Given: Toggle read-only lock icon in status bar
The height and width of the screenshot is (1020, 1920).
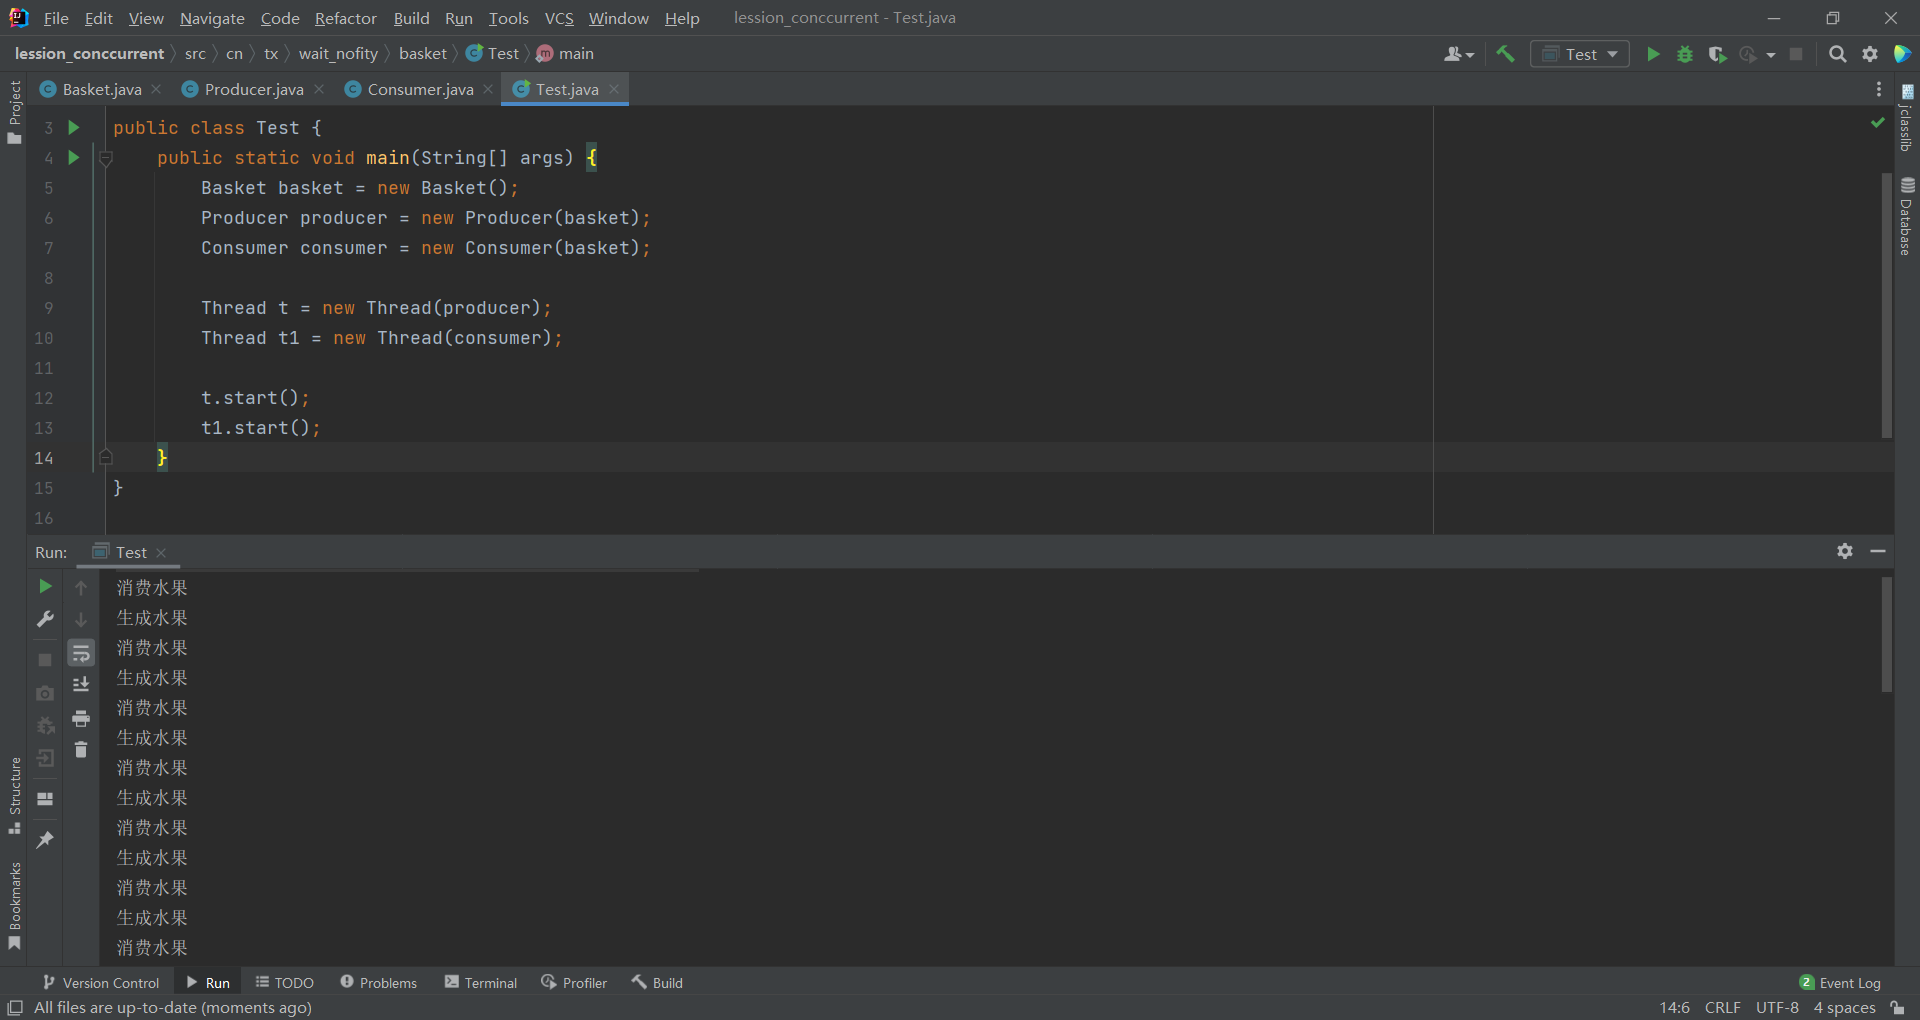Looking at the screenshot, I should [x=1898, y=1008].
